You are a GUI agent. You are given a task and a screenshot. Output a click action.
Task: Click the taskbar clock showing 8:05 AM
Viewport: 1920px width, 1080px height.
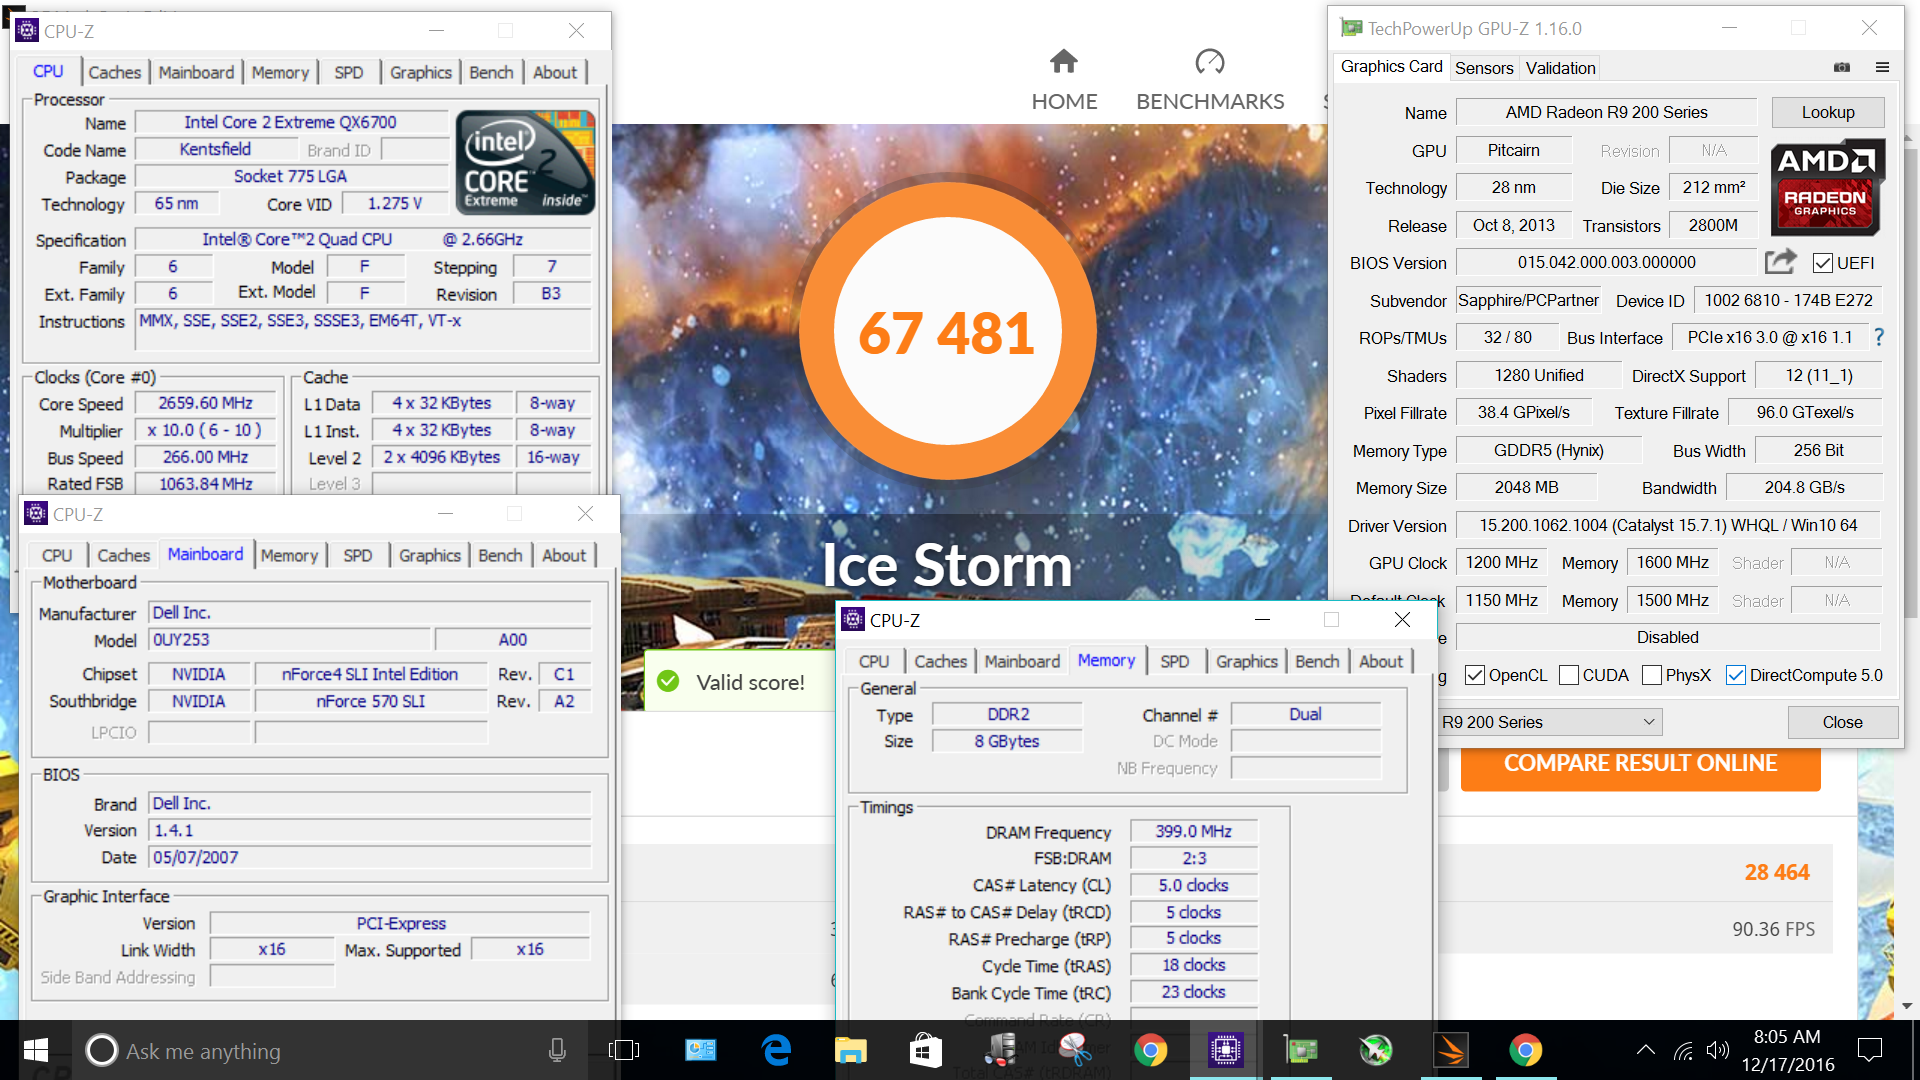pyautogui.click(x=1787, y=1050)
